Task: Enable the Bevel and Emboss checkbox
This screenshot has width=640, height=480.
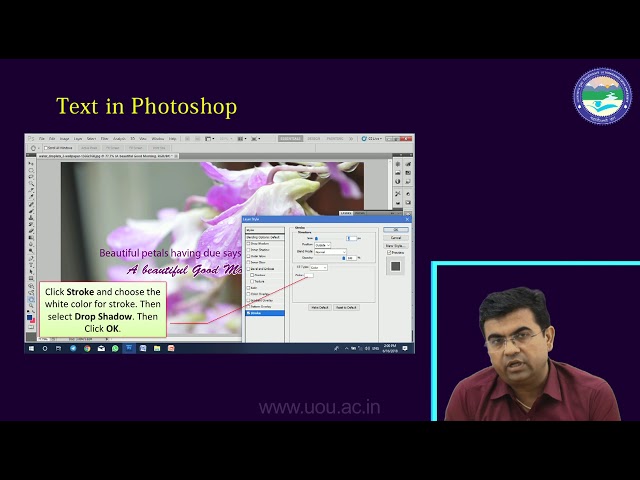Action: click(248, 269)
